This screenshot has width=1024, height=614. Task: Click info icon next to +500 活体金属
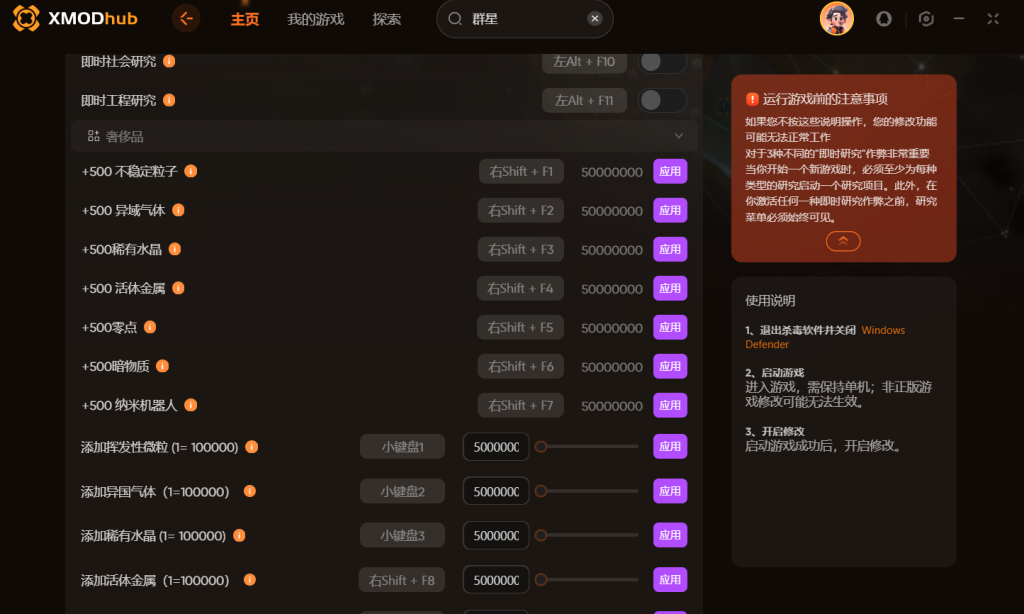click(178, 288)
